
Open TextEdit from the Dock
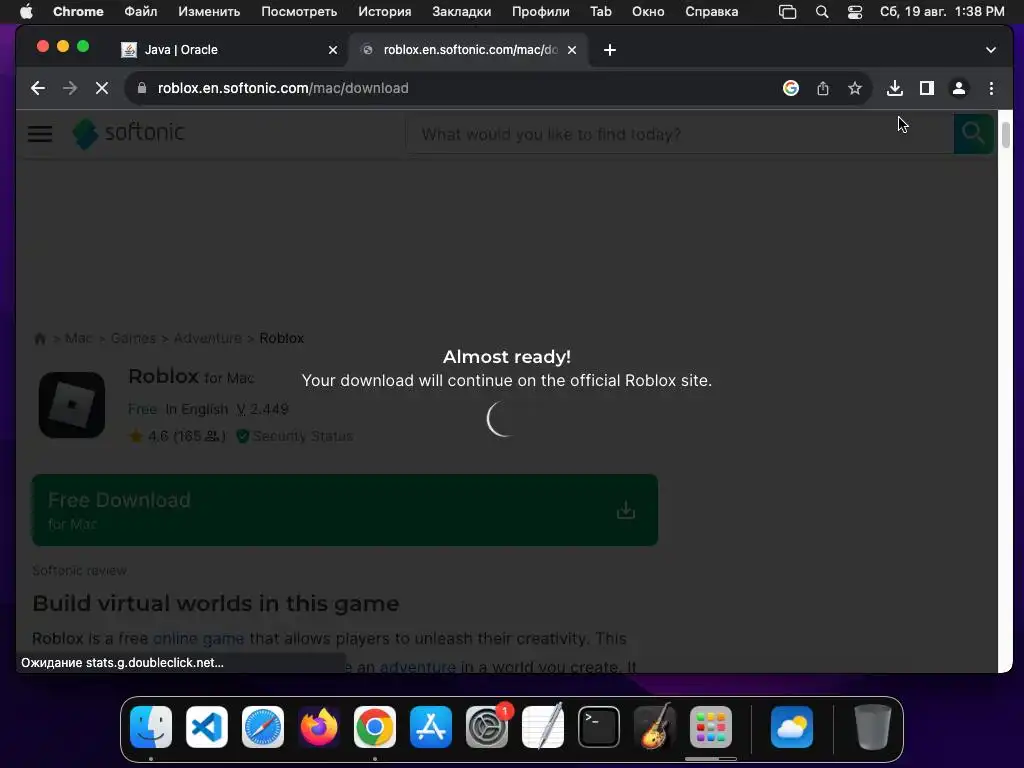pos(543,727)
